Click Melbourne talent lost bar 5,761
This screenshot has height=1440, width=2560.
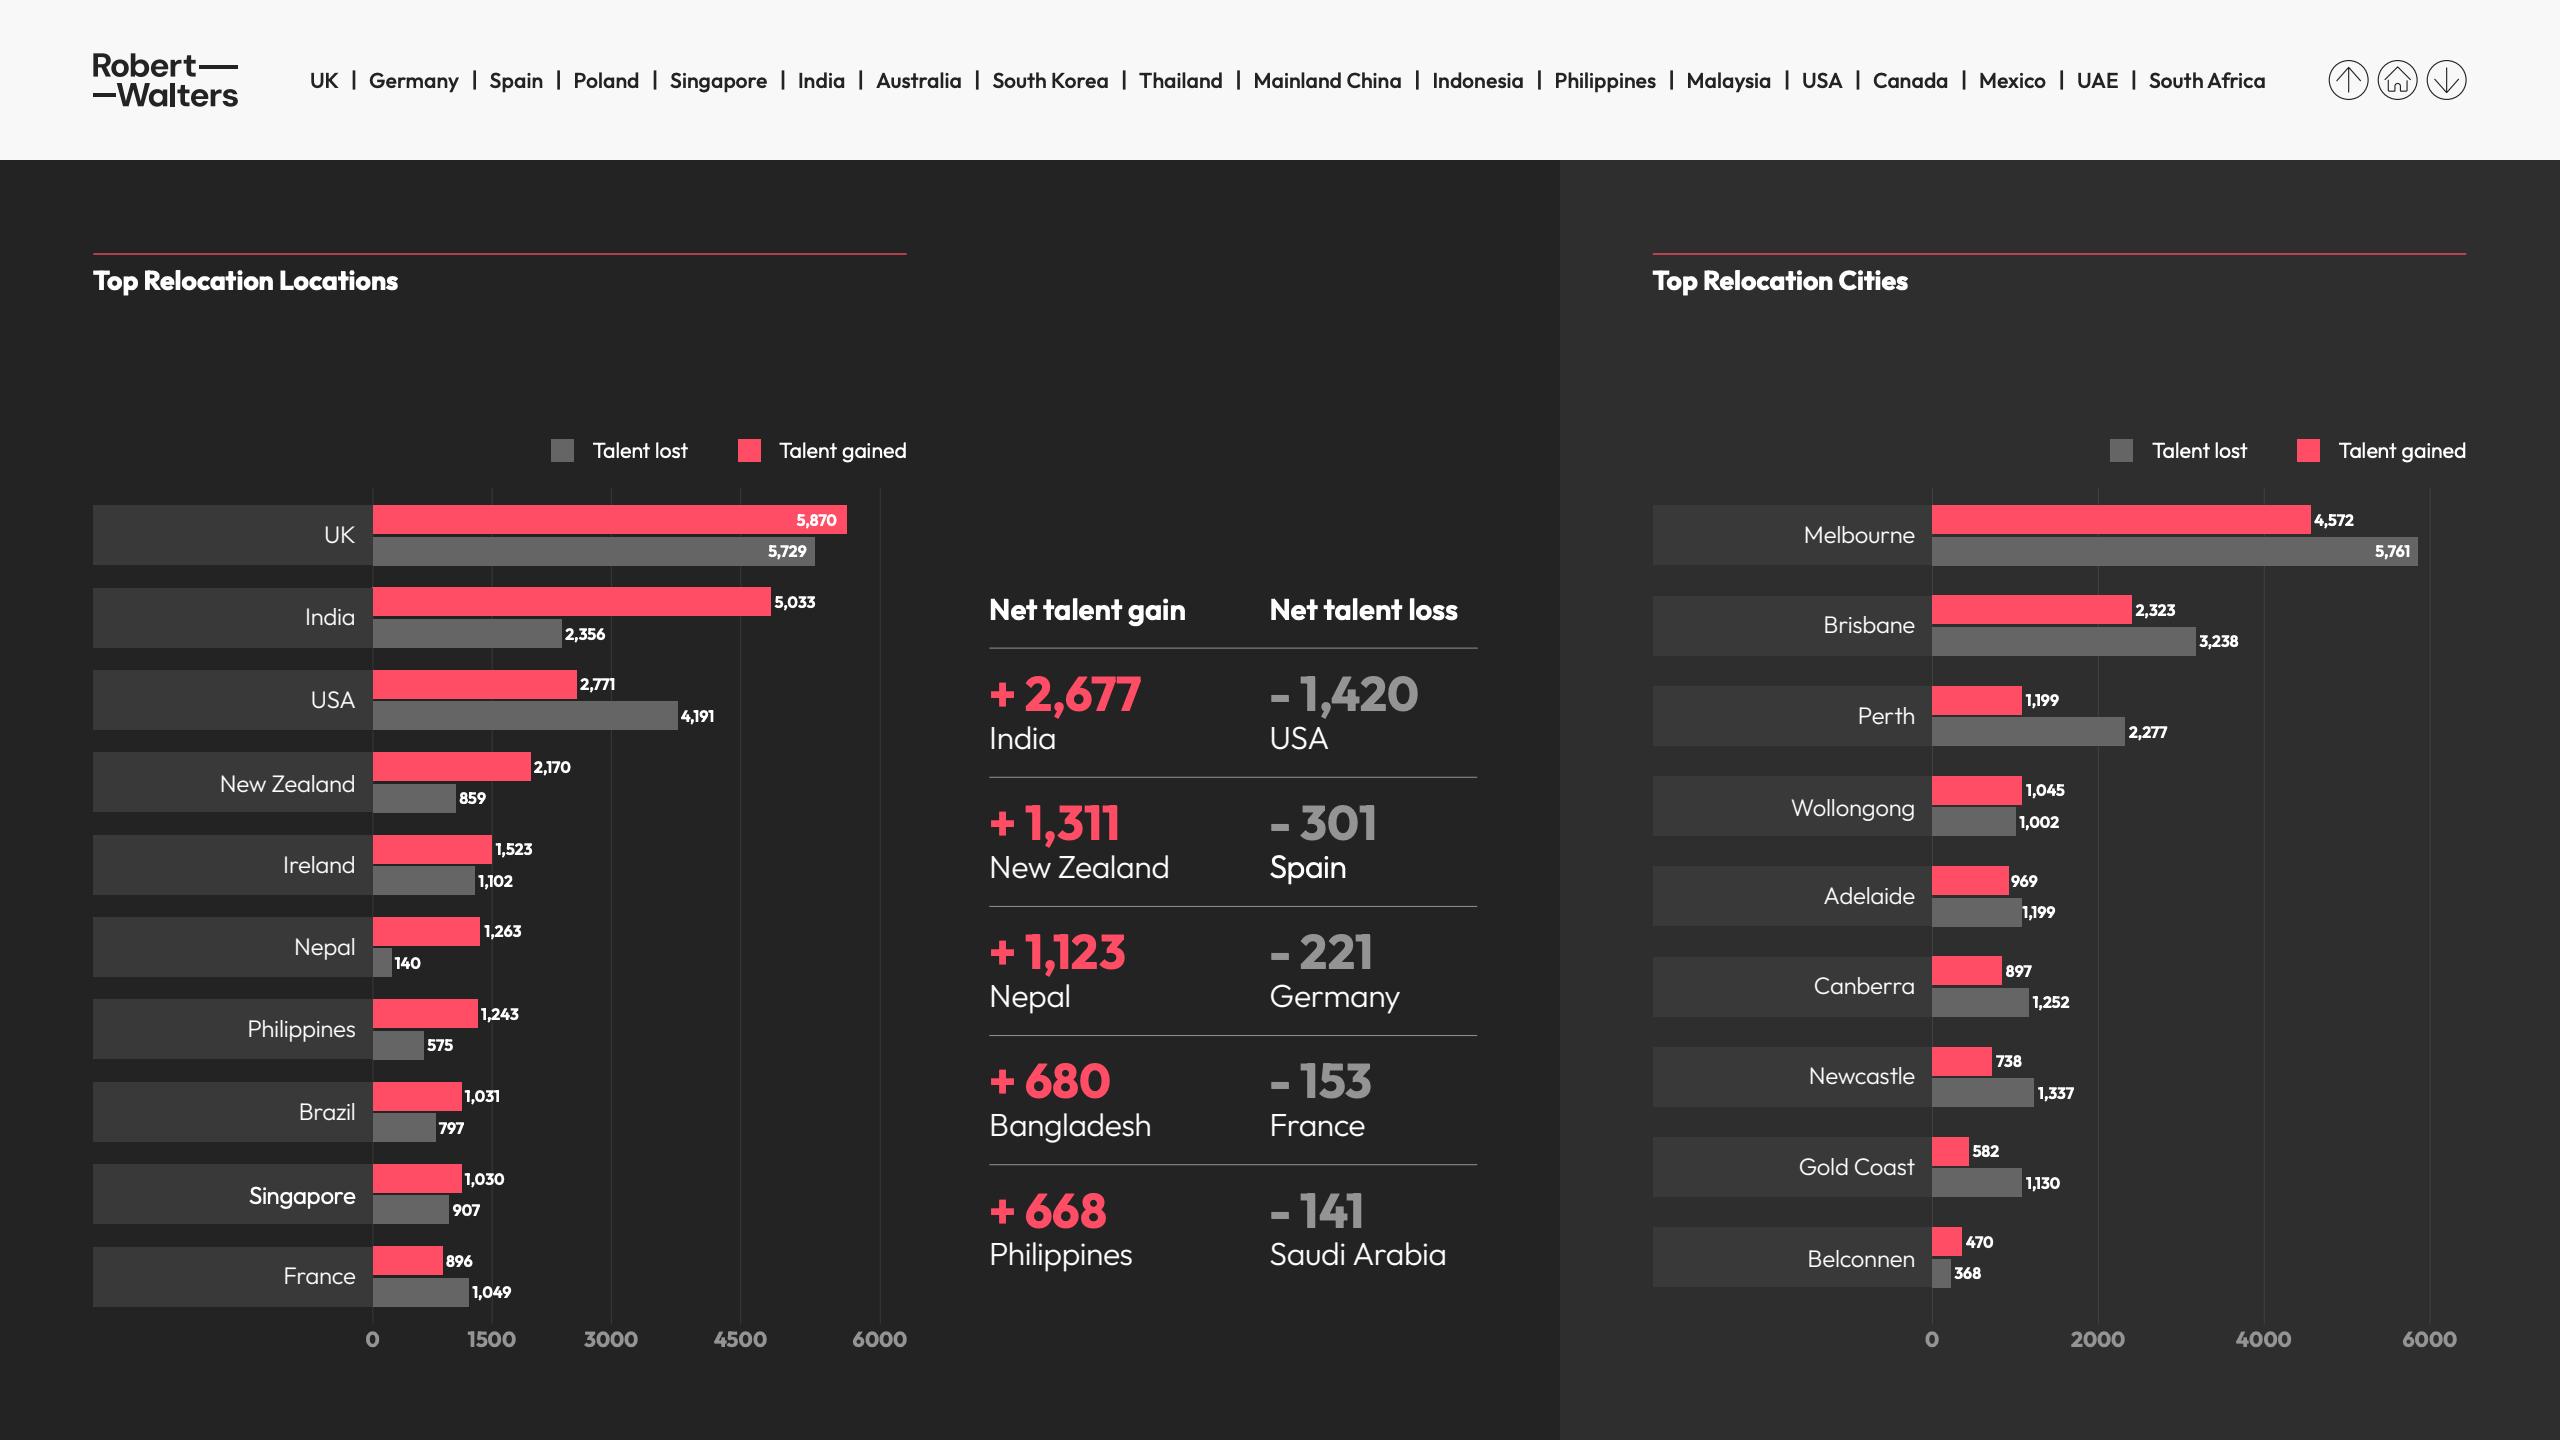[2174, 551]
